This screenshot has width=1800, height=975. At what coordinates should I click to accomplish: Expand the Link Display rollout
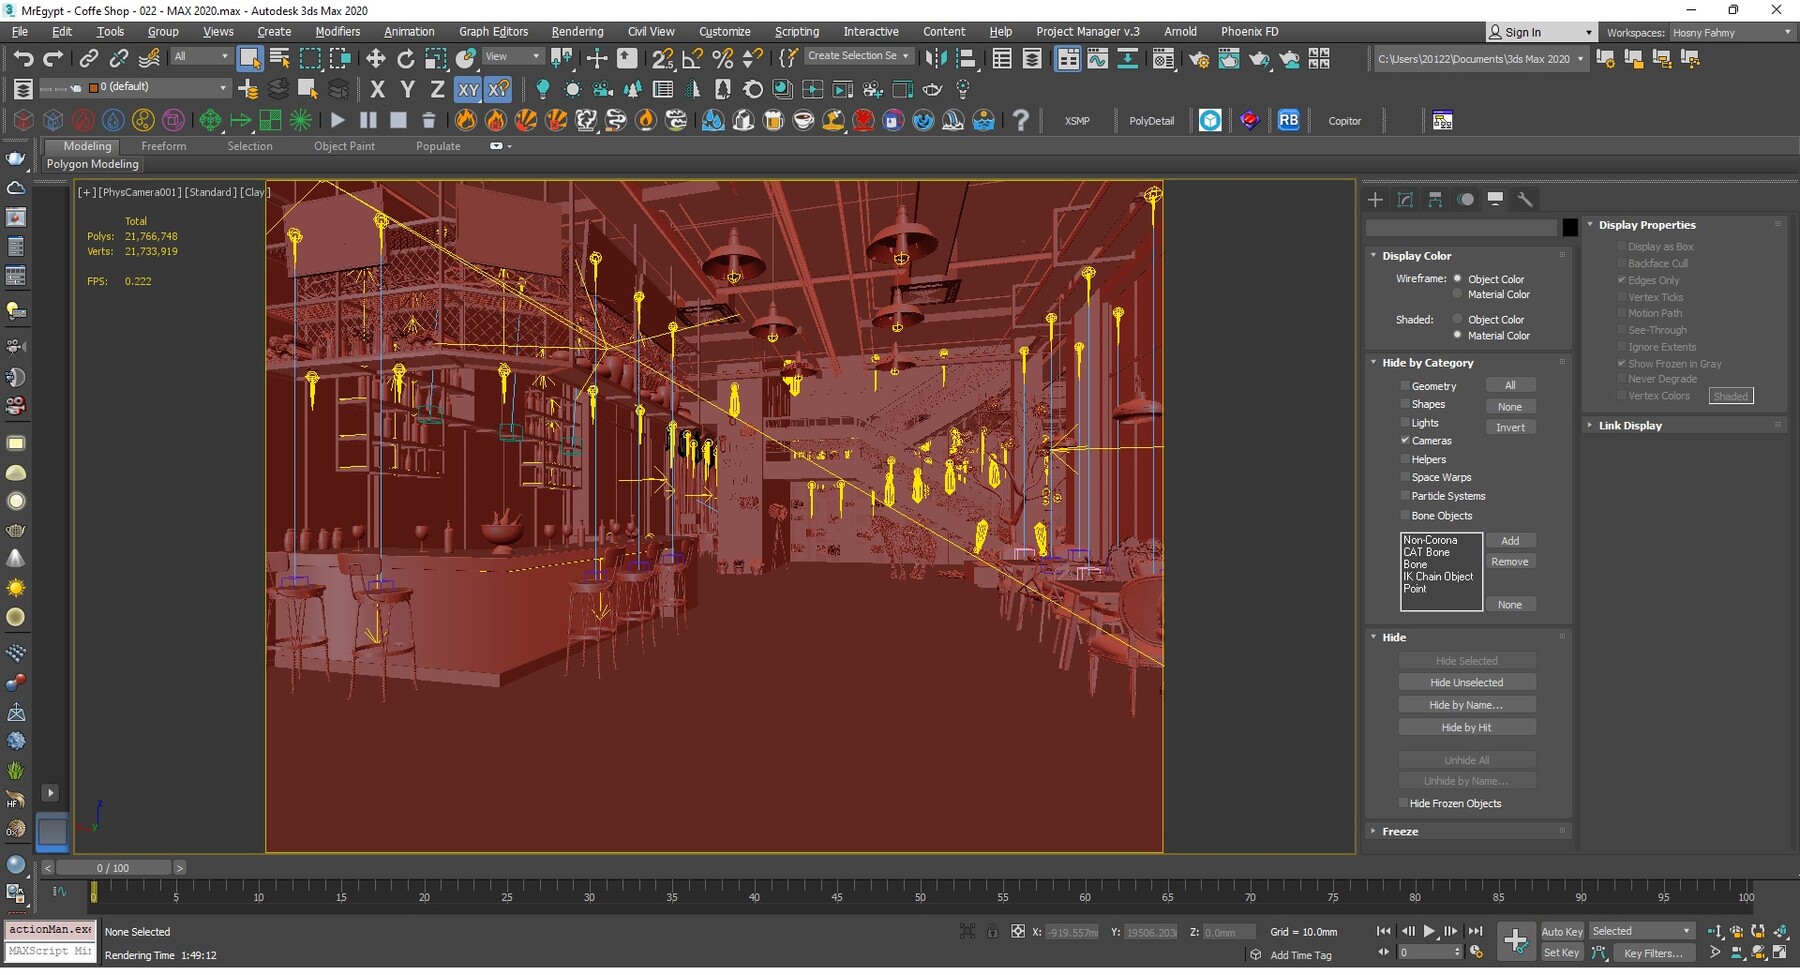[x=1630, y=426]
